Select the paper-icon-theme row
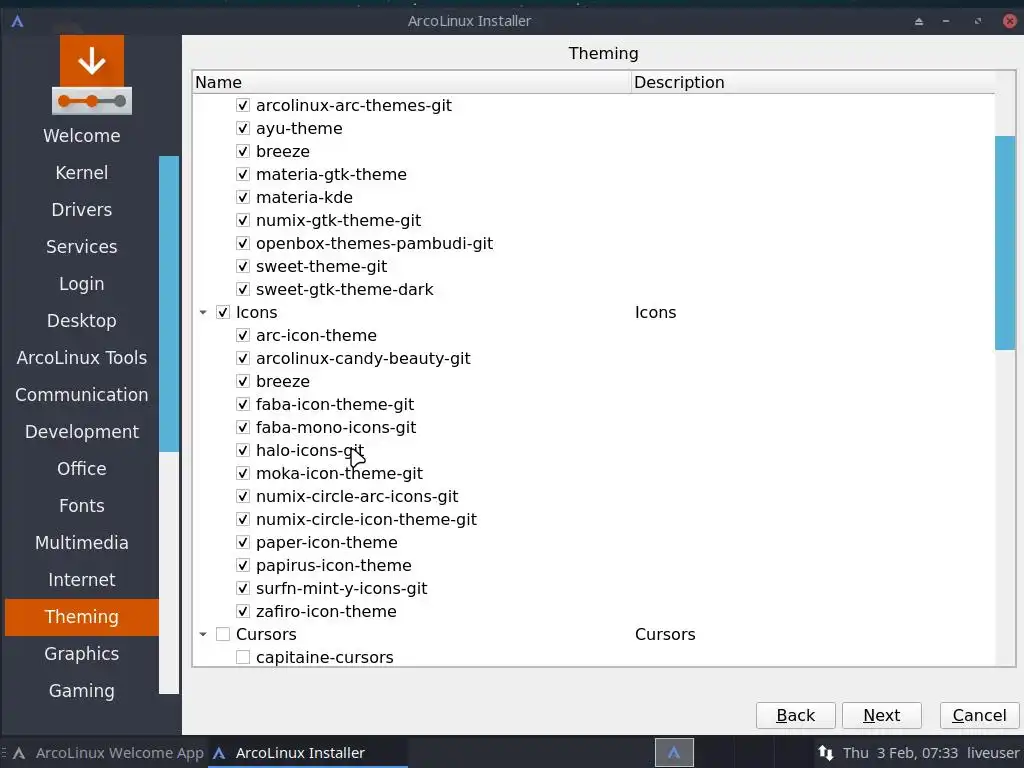This screenshot has width=1024, height=768. click(x=327, y=542)
